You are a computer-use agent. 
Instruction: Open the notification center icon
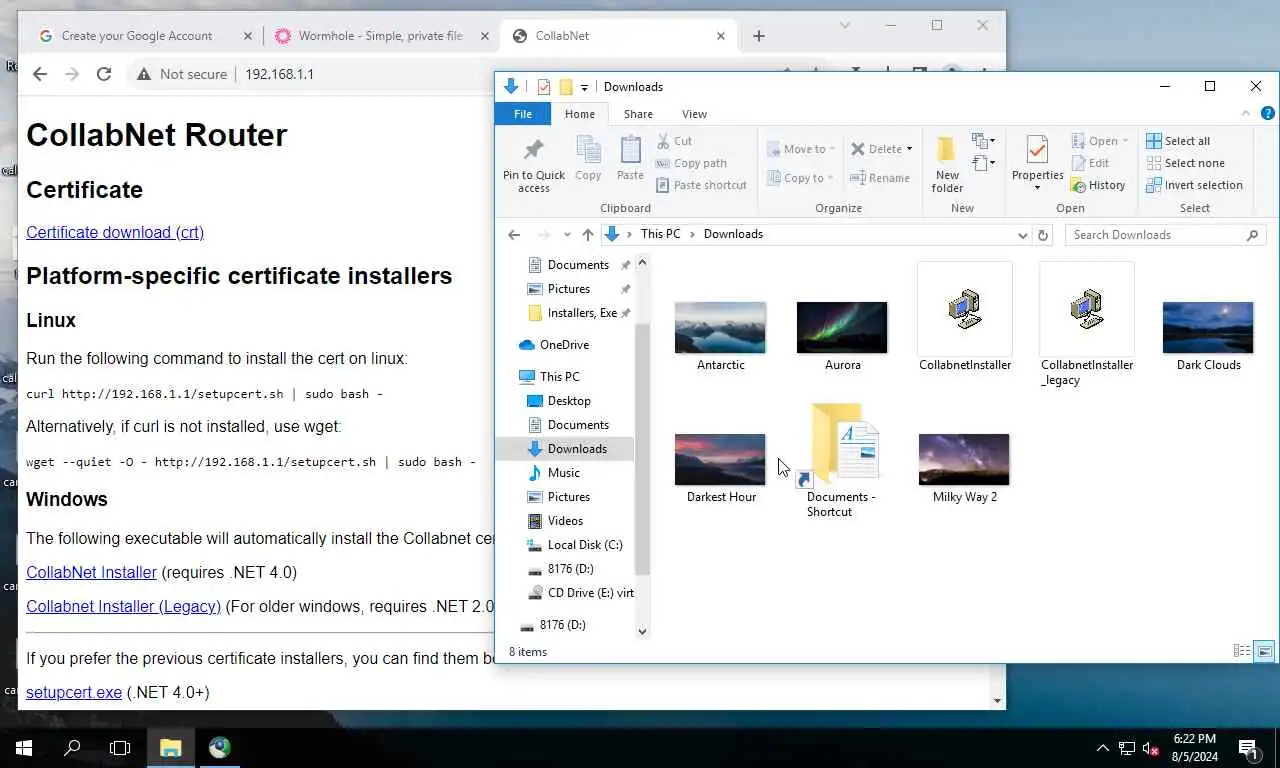[1247, 748]
